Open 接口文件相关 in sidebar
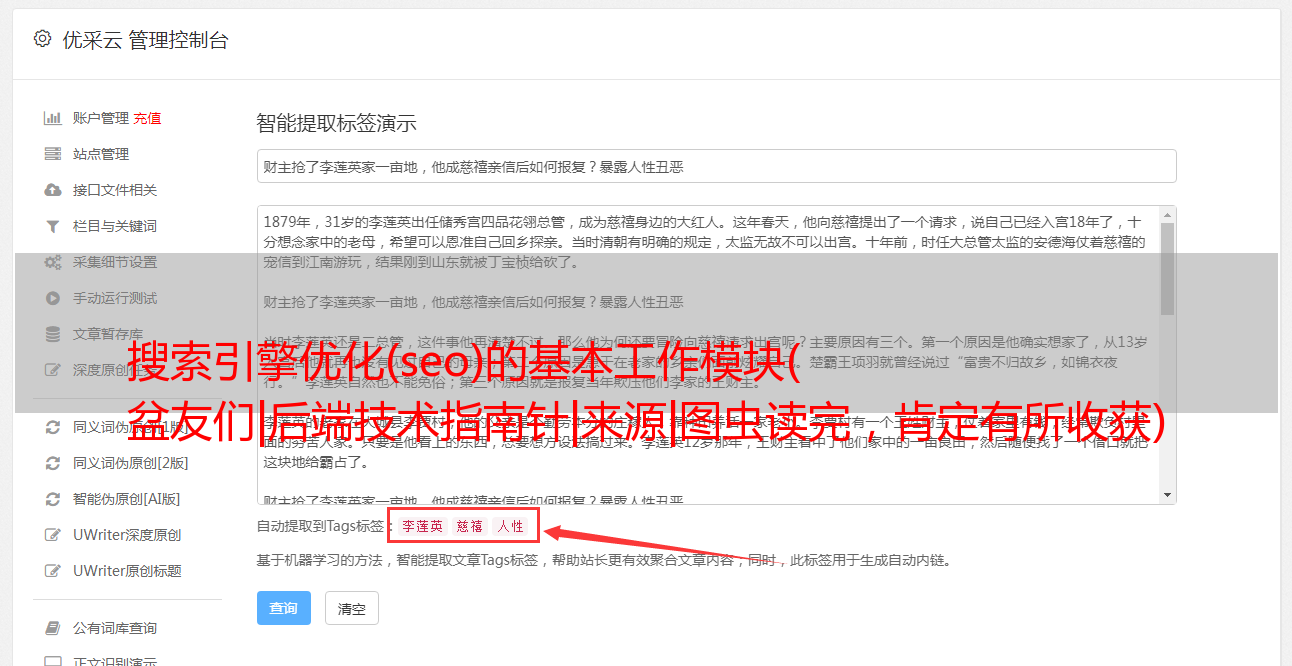Image resolution: width=1292 pixels, height=666 pixels. coord(115,190)
